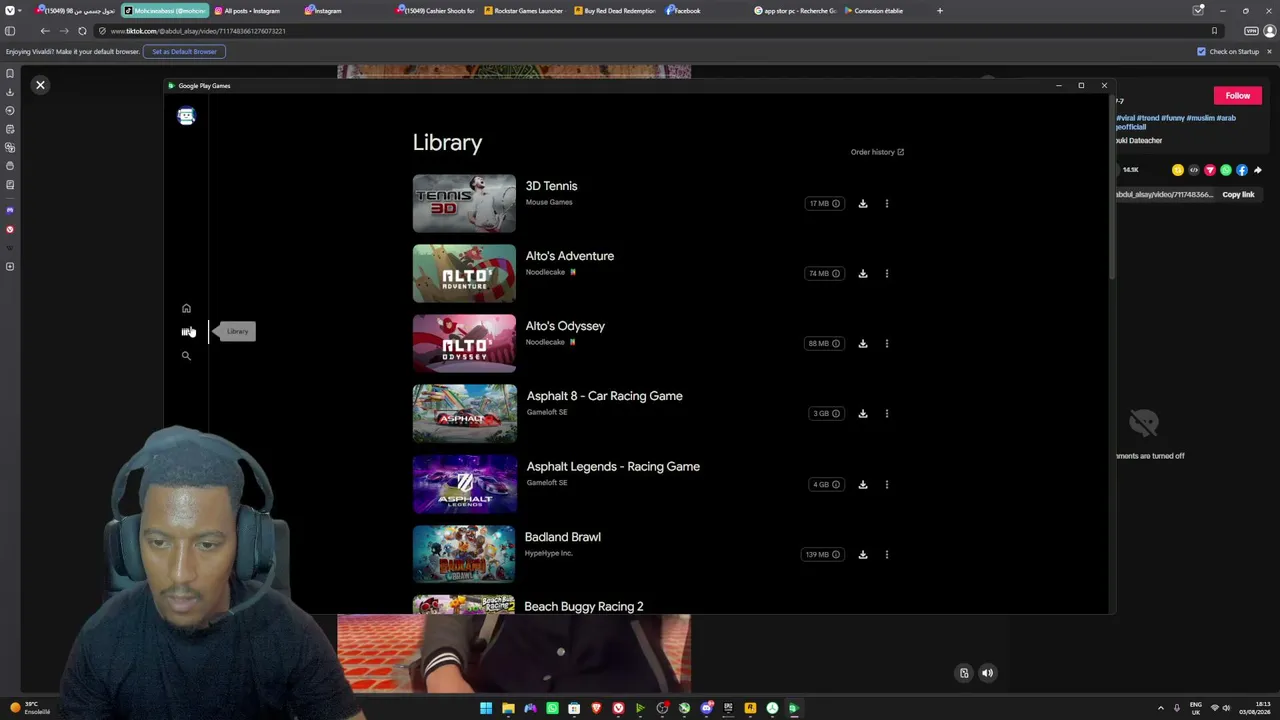Open more options for Alto's Adventure

(887, 274)
